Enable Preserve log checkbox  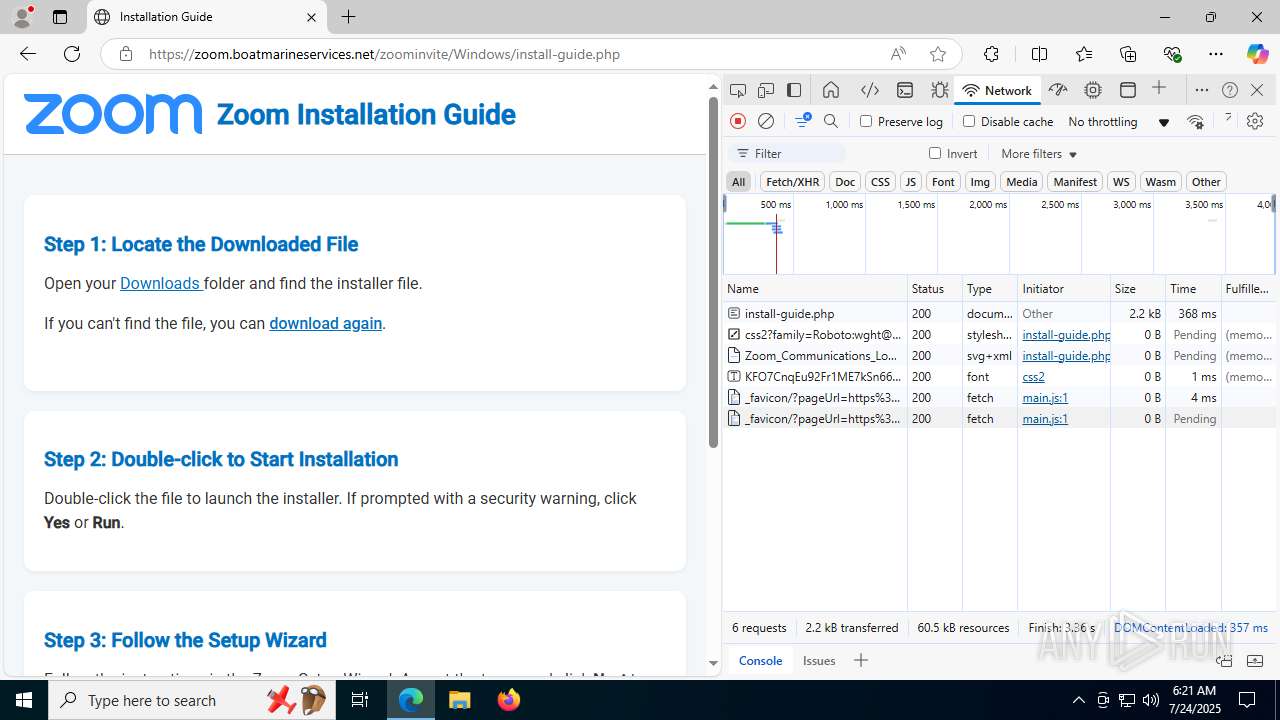(866, 121)
